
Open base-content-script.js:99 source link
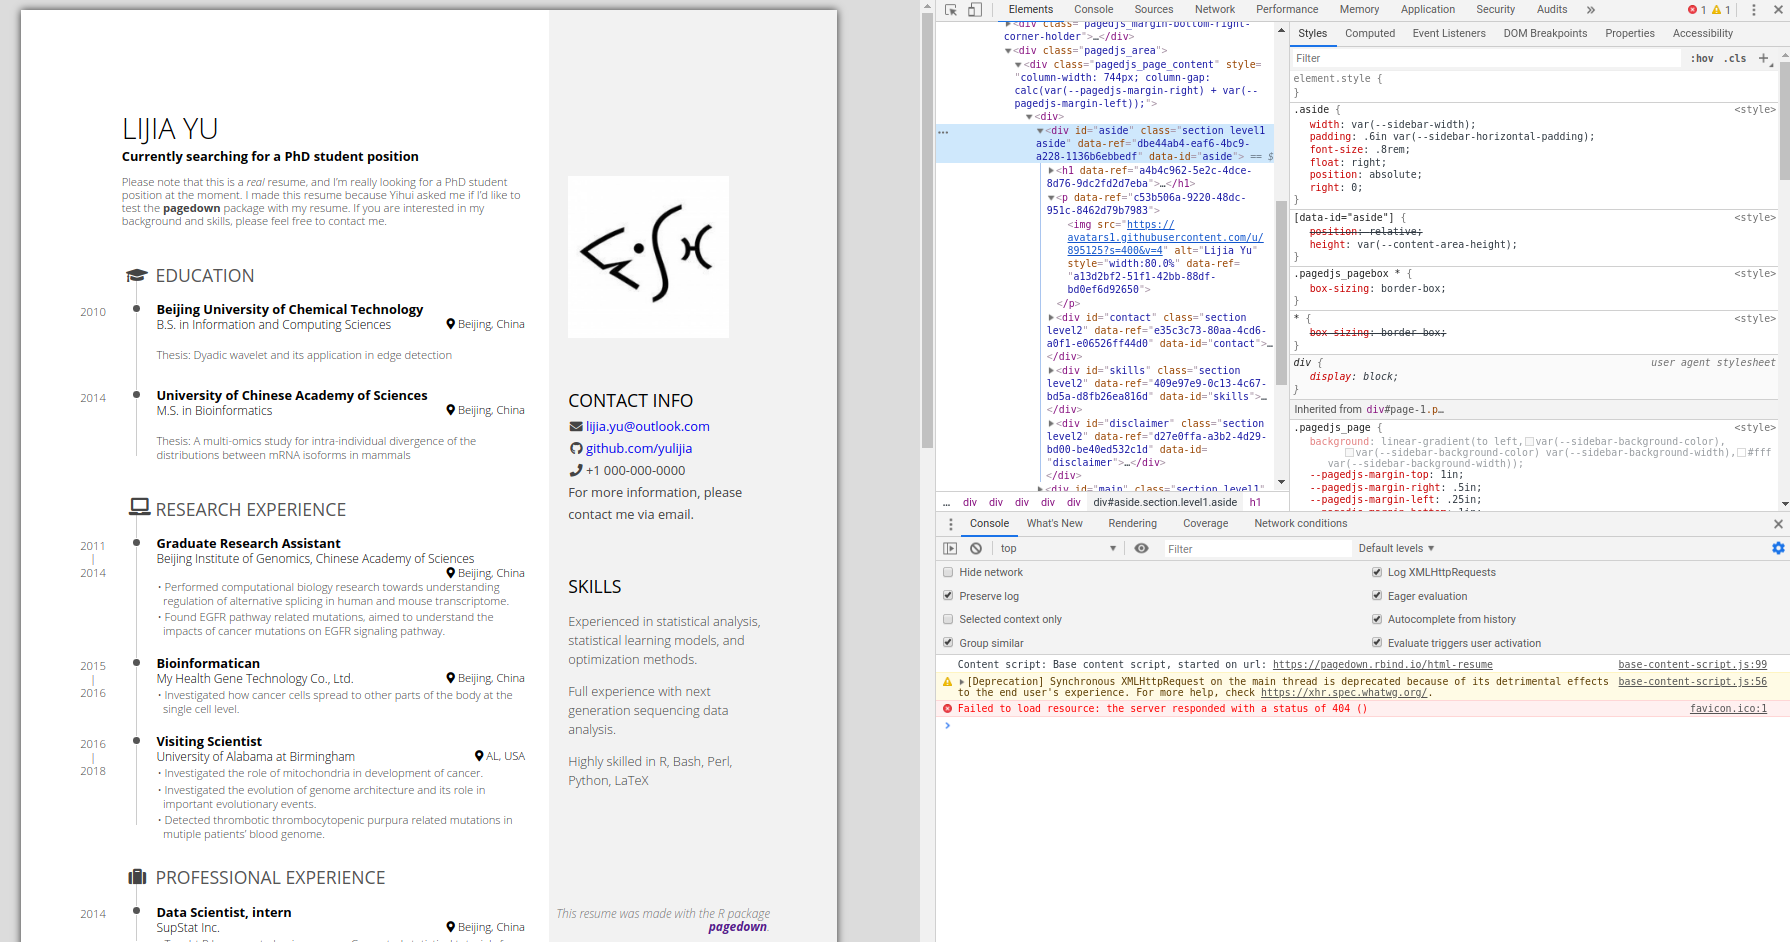click(1693, 665)
